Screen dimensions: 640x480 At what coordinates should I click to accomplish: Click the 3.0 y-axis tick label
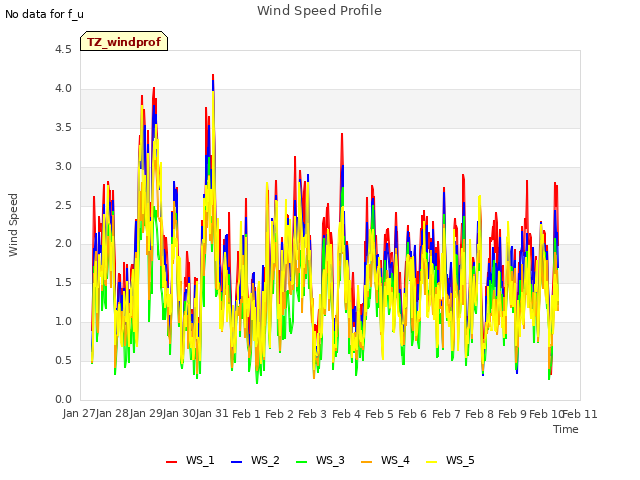click(63, 167)
